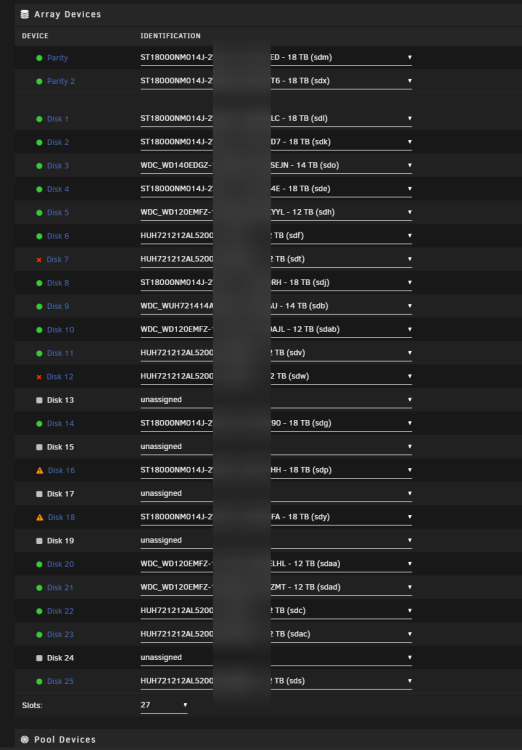Open the unassigned Disk 19 dropdown
The image size is (522, 750).
(x=276, y=541)
